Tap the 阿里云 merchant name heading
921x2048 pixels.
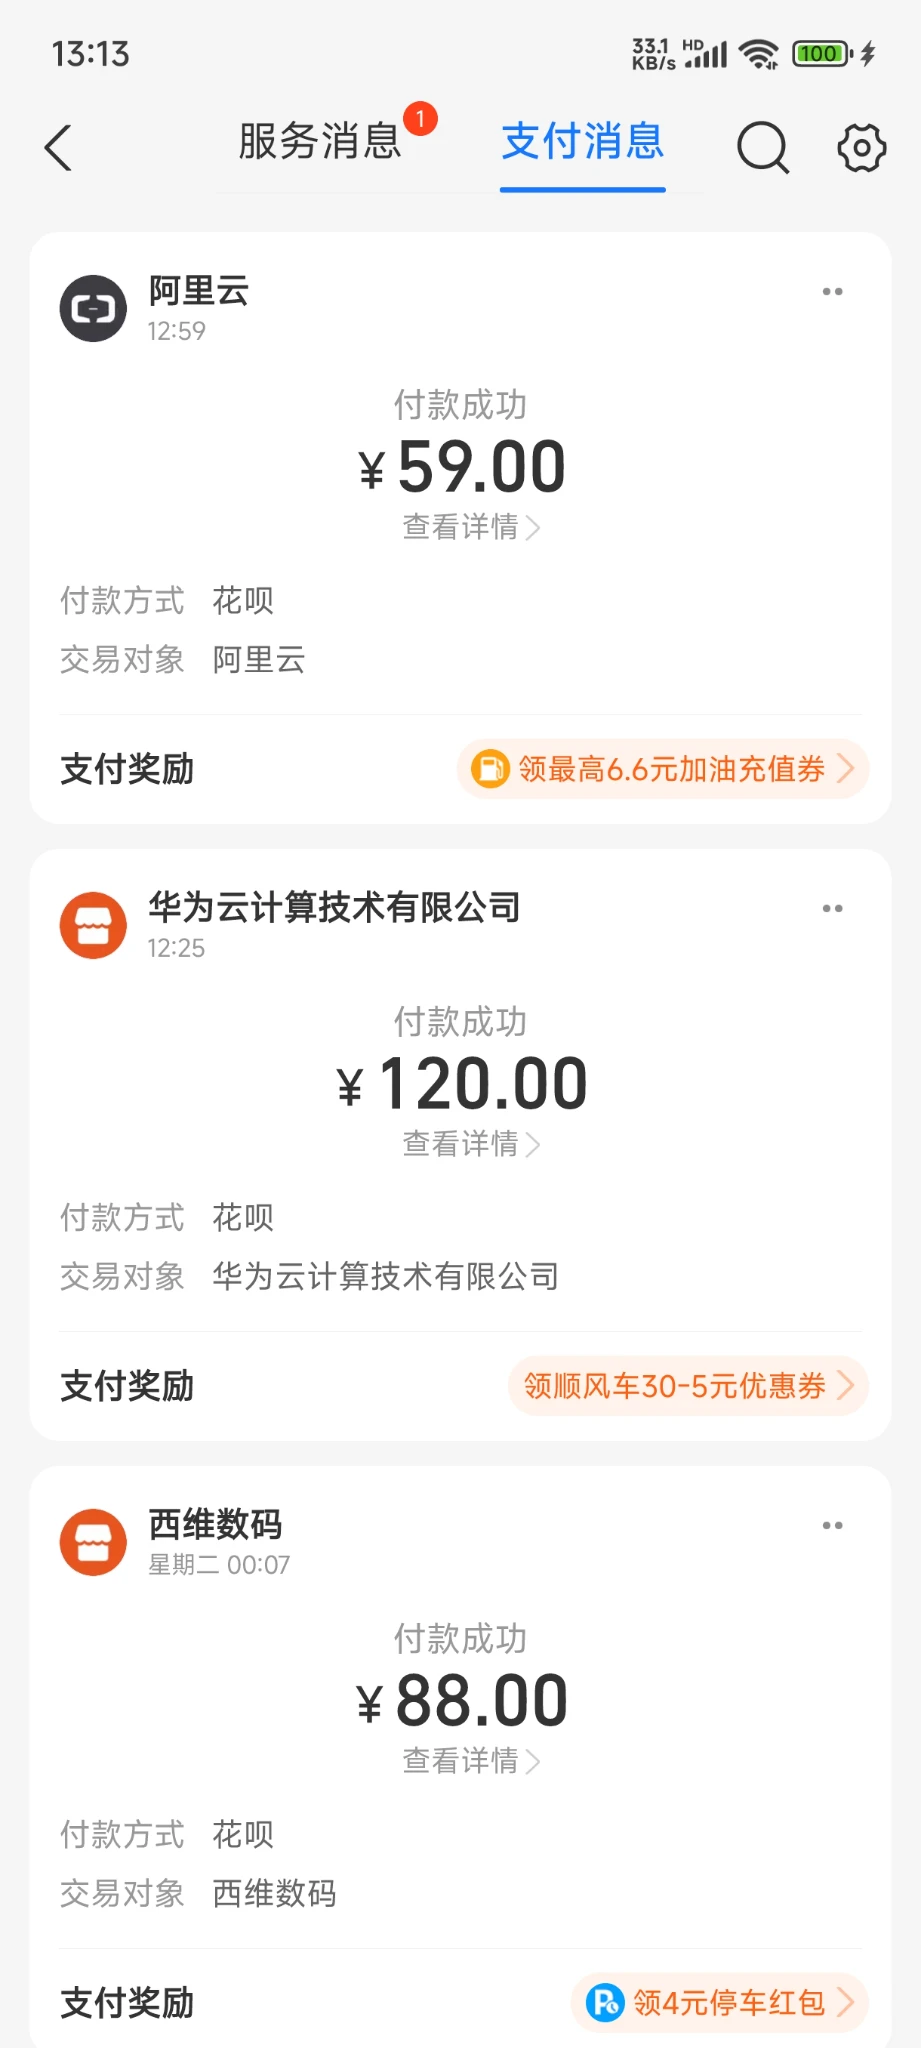coord(199,291)
